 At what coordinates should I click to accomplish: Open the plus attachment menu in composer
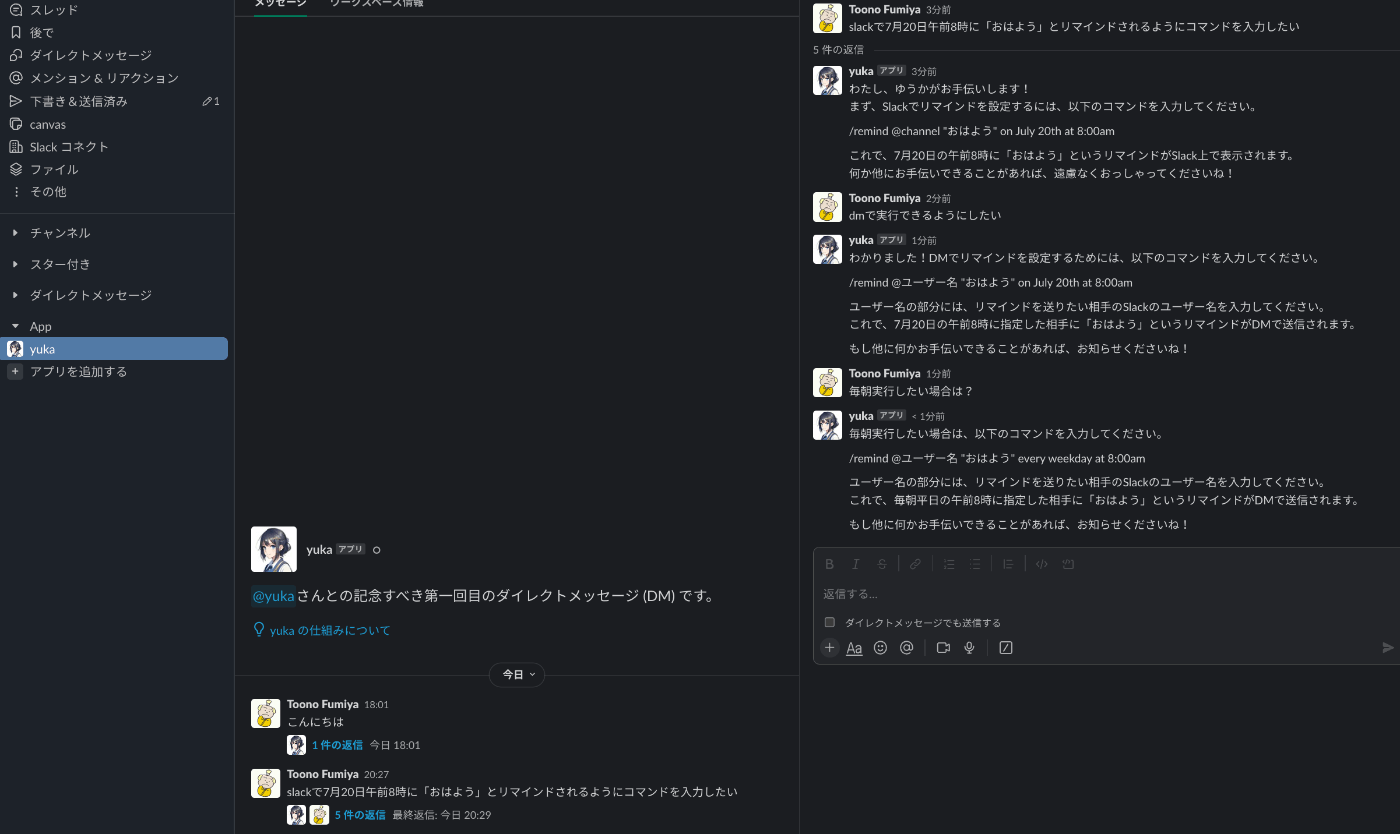(x=829, y=647)
